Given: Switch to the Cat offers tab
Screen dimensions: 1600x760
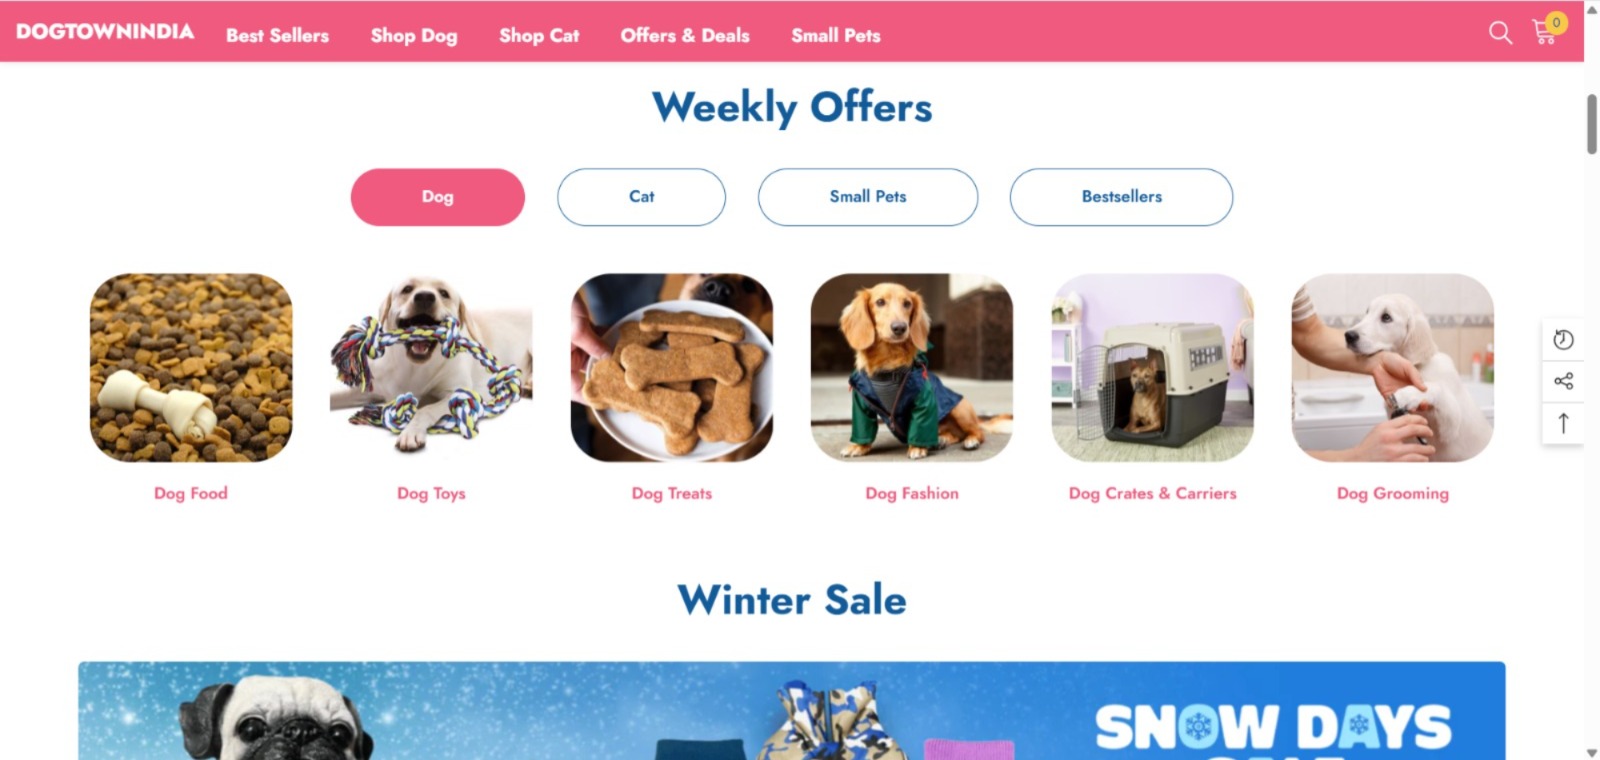Looking at the screenshot, I should click(641, 197).
